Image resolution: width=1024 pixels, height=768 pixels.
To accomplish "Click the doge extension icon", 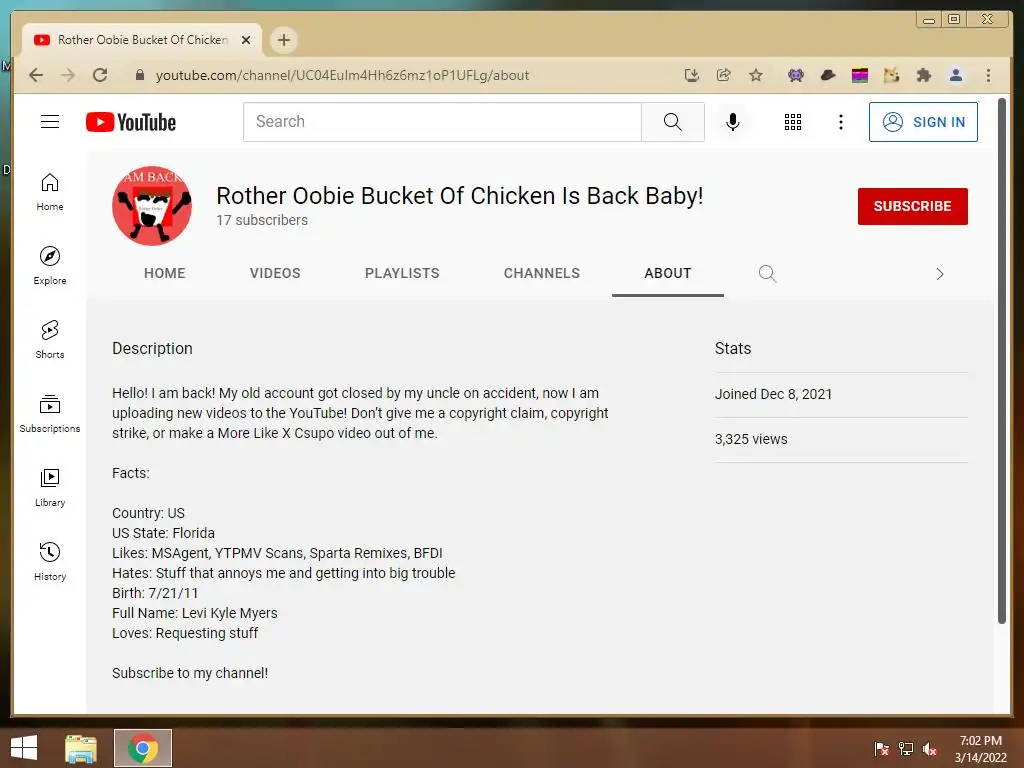I will coord(891,75).
